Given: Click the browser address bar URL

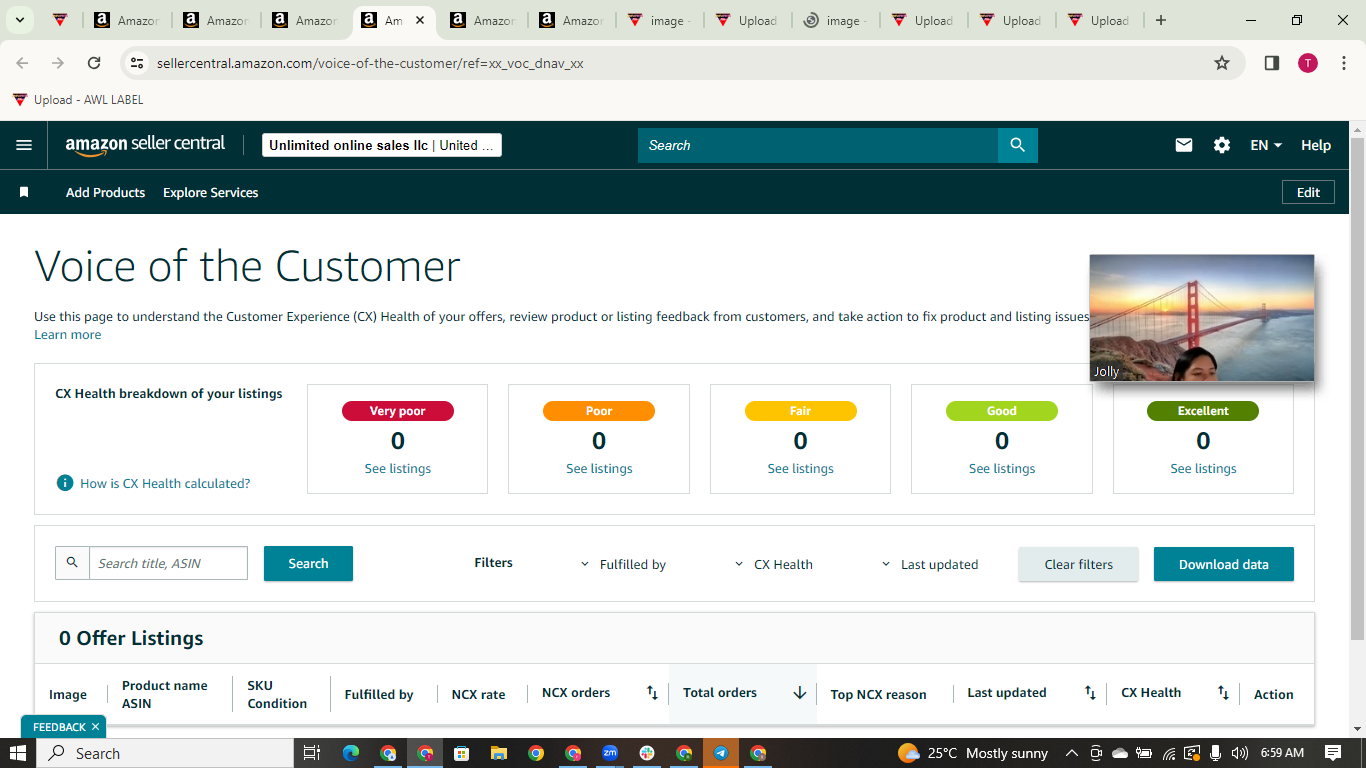Looking at the screenshot, I should pyautogui.click(x=370, y=63).
